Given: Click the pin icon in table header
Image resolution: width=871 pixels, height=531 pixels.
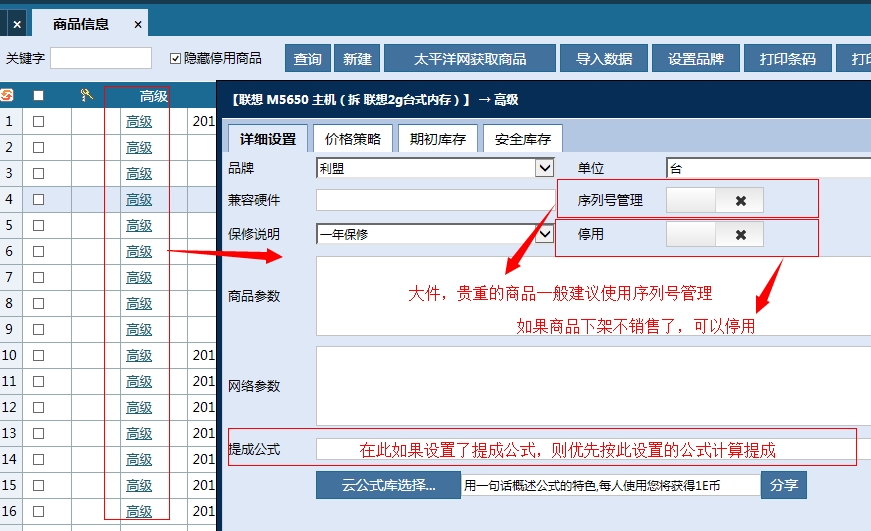Looking at the screenshot, I should coord(86,96).
